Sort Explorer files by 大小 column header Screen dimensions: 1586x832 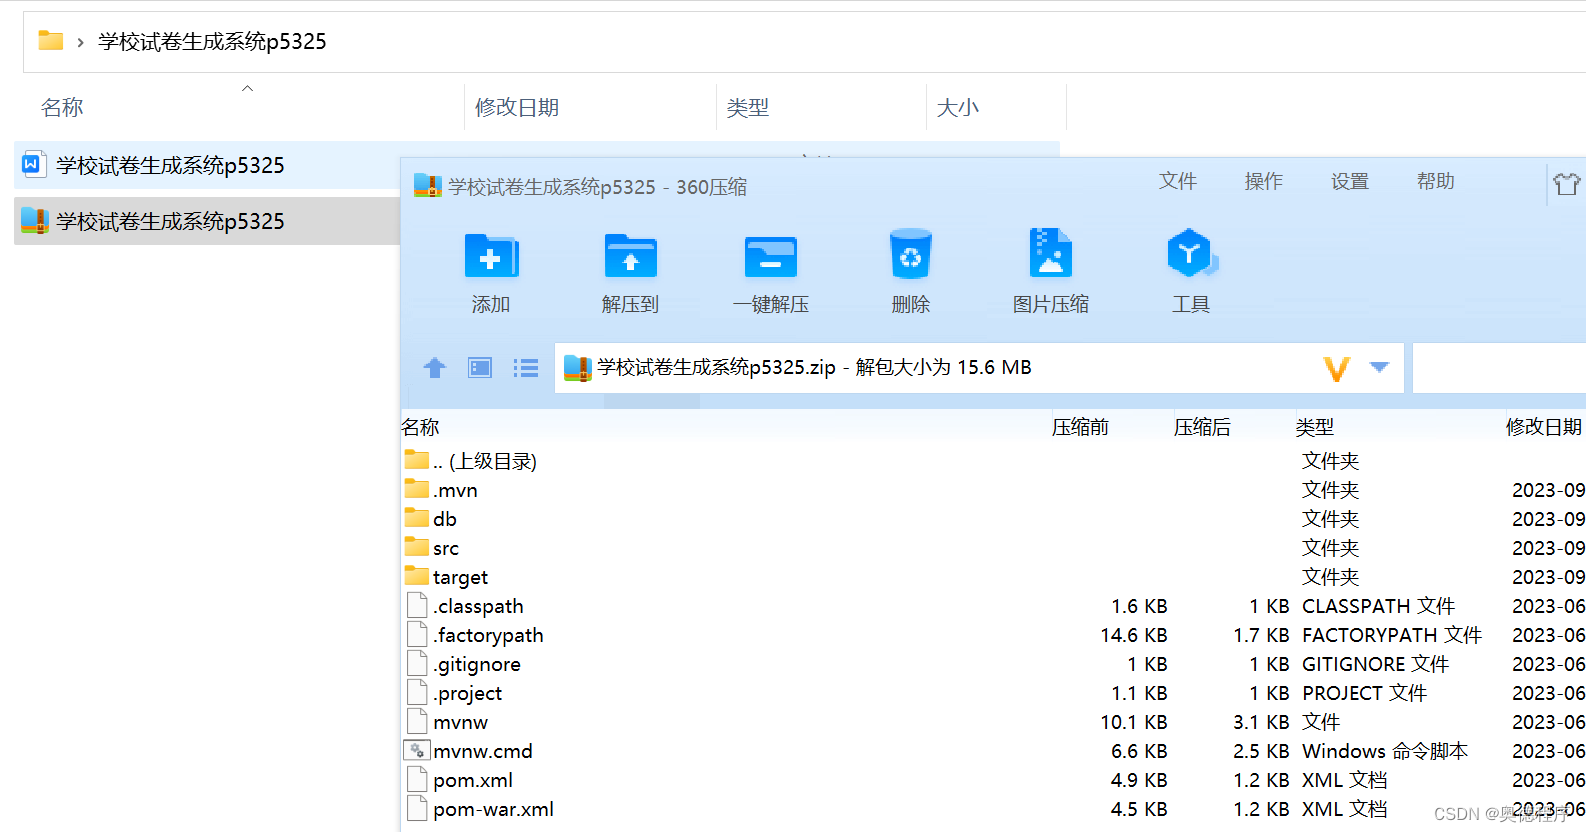tap(996, 107)
